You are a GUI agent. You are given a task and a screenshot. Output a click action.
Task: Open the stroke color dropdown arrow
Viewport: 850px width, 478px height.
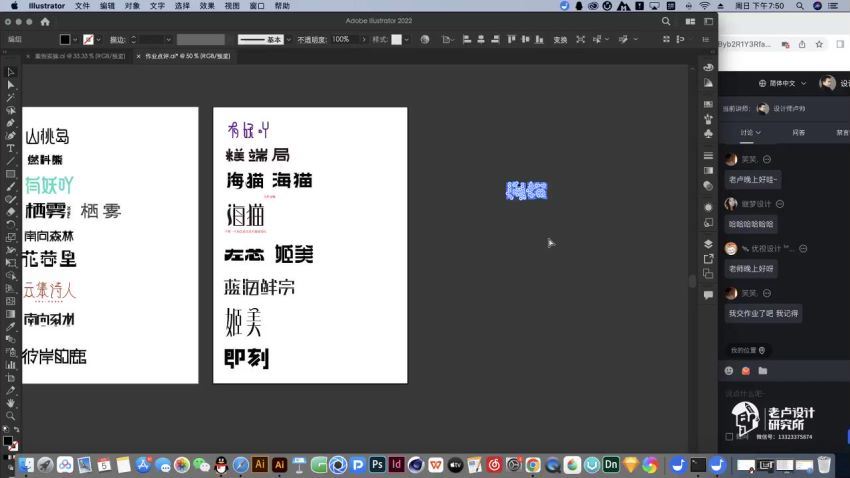click(98, 40)
